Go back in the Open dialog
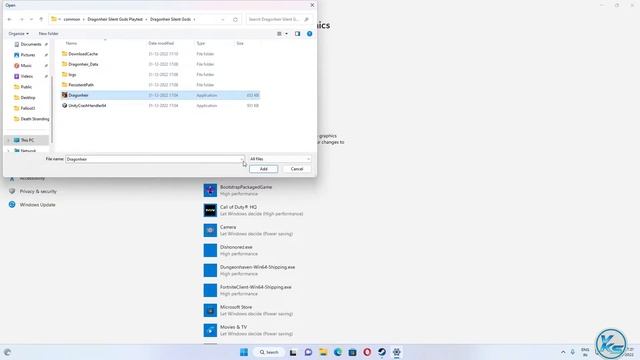Screen dimensions: 640x360 [x=10, y=19]
